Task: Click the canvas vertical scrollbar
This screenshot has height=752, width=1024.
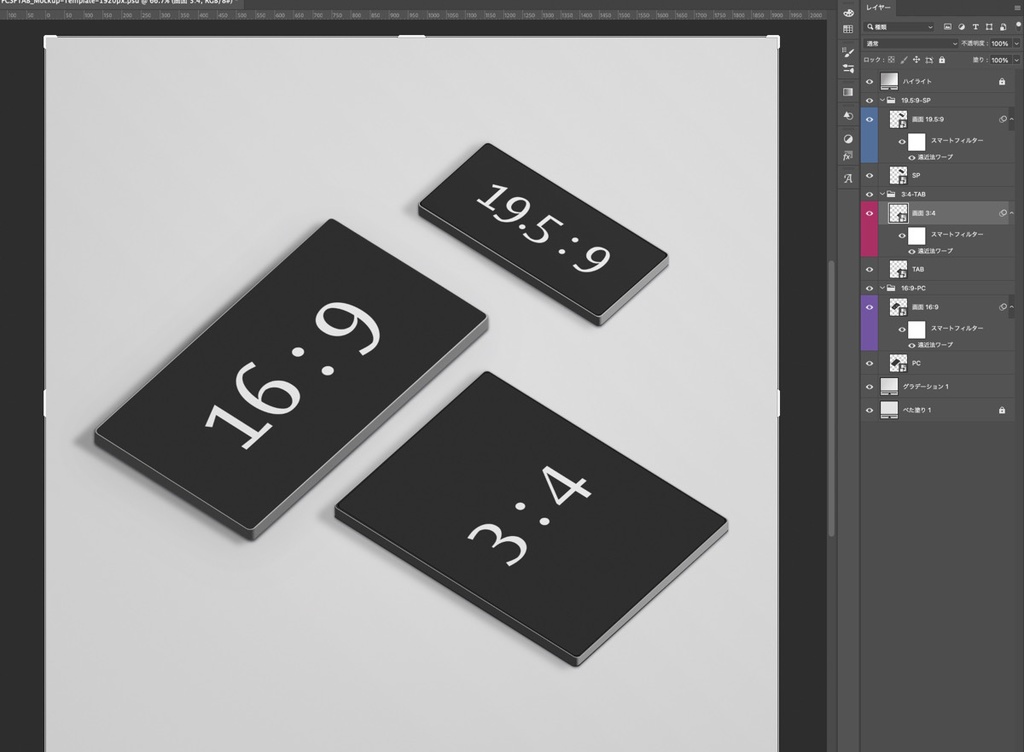Action: [x=831, y=398]
